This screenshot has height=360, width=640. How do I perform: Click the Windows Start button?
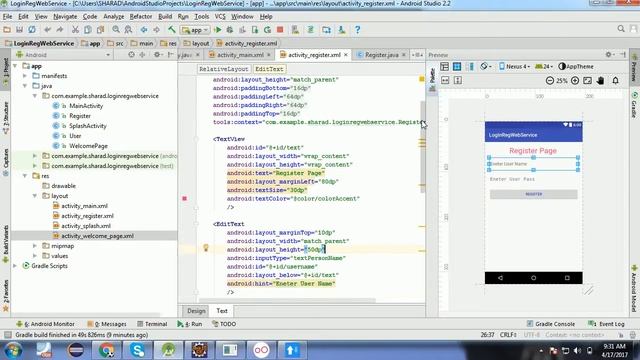coord(13,350)
